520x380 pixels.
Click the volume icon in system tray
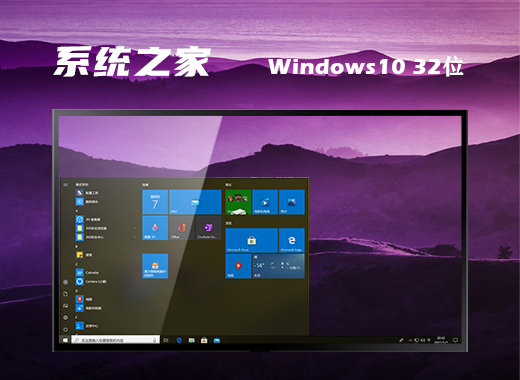[x=423, y=340]
